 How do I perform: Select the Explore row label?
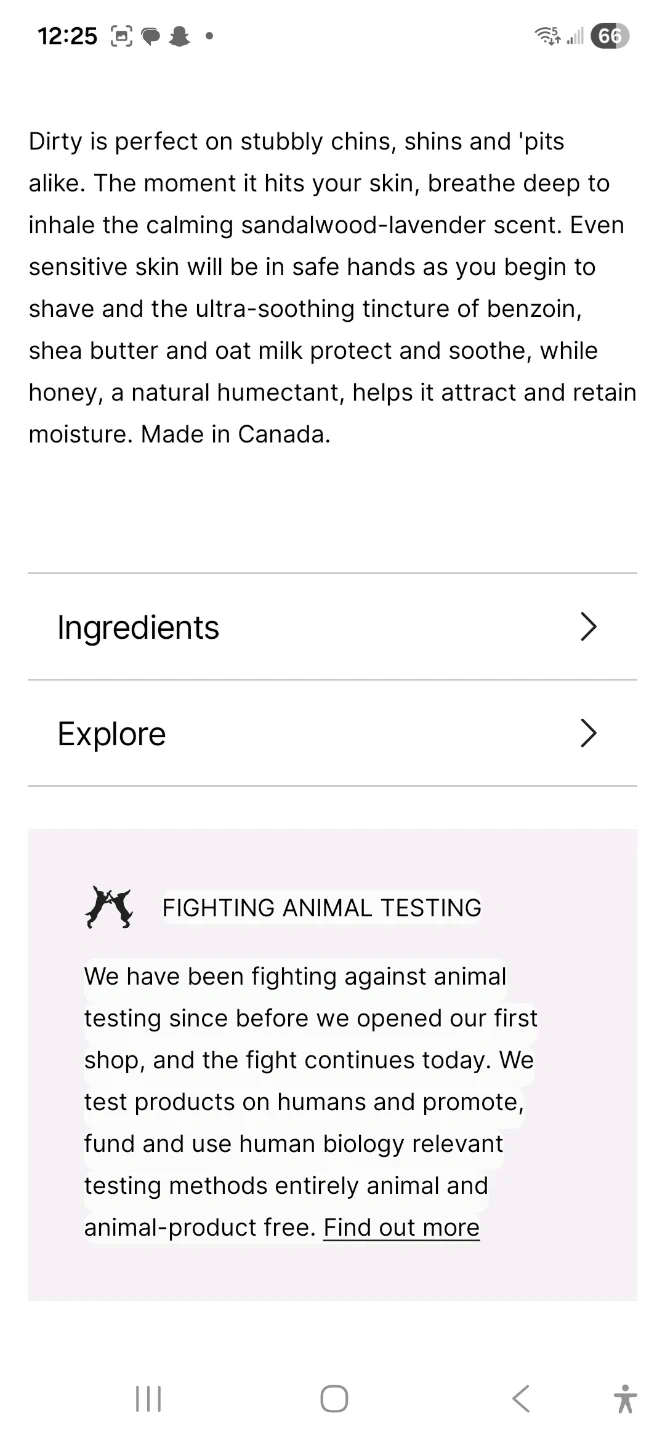(112, 734)
